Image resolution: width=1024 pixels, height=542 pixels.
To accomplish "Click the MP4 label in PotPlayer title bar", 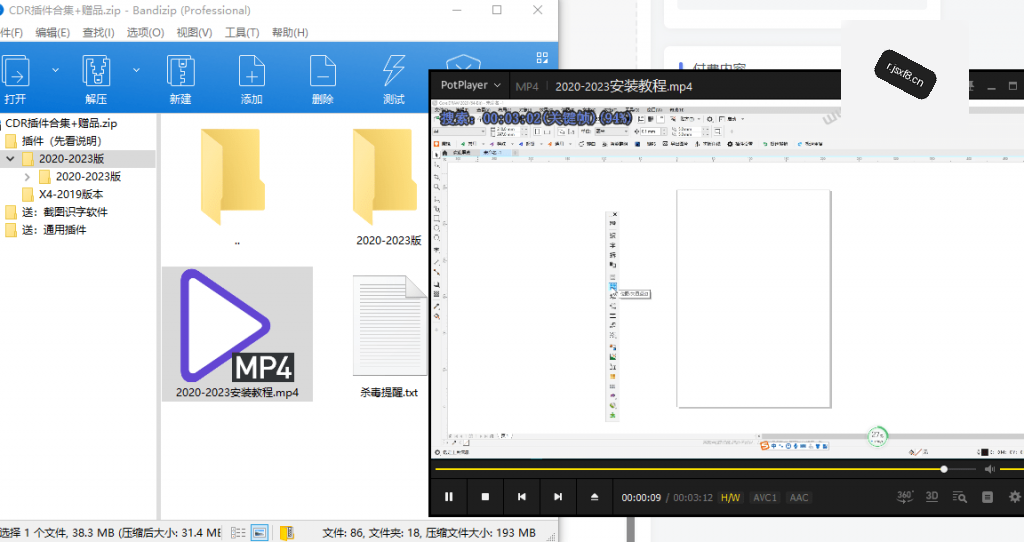I will 527,86.
